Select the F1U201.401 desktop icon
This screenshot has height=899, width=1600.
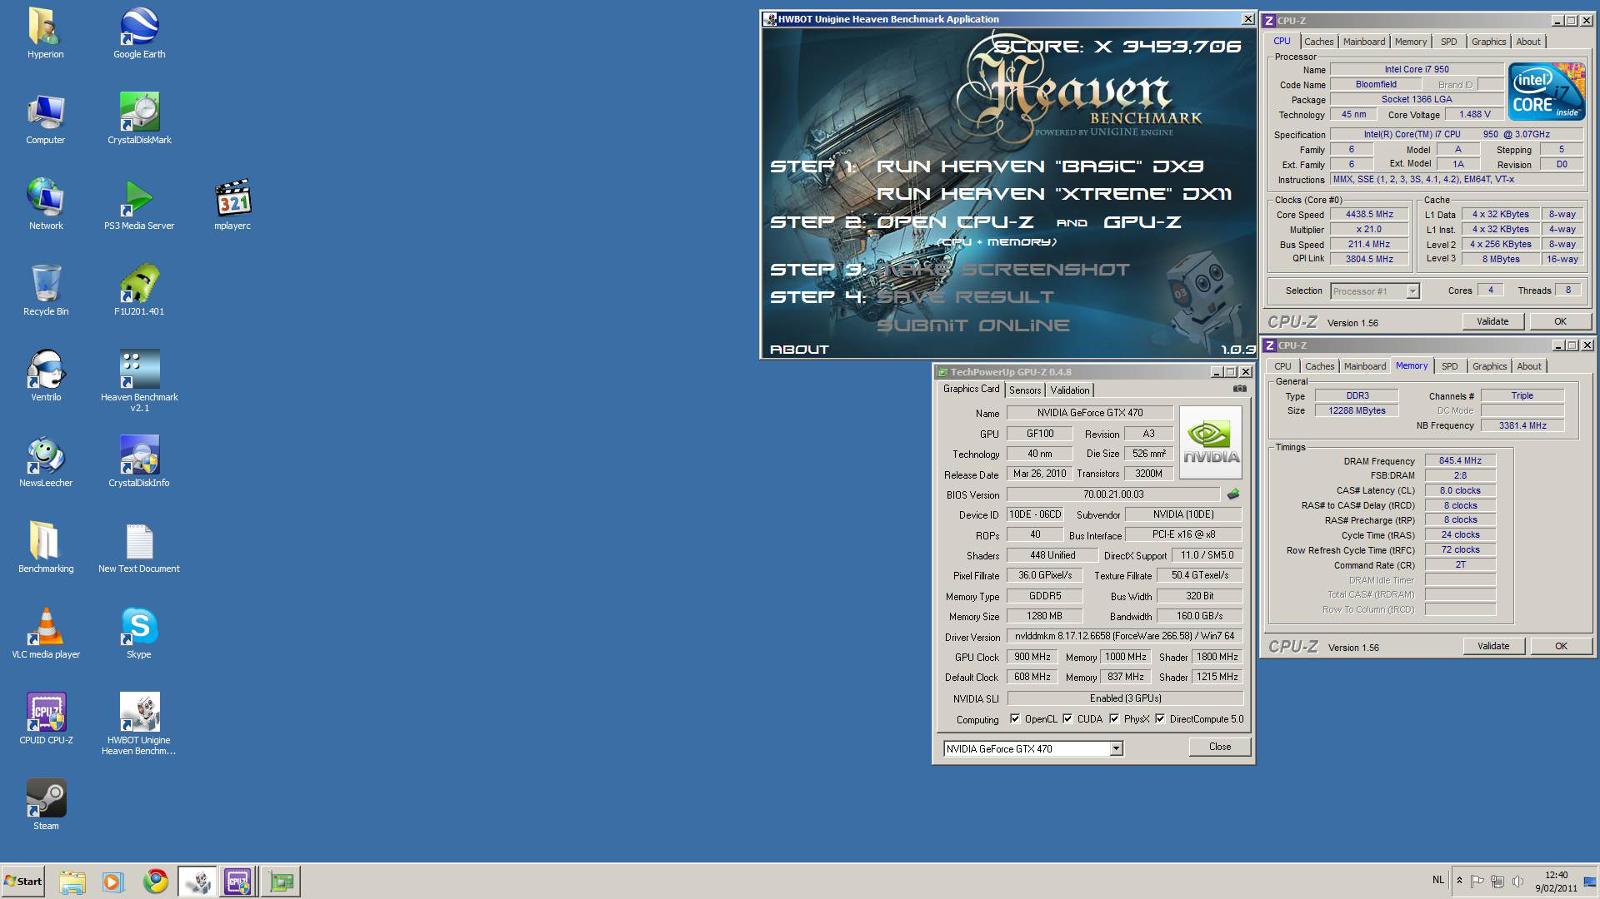click(139, 291)
